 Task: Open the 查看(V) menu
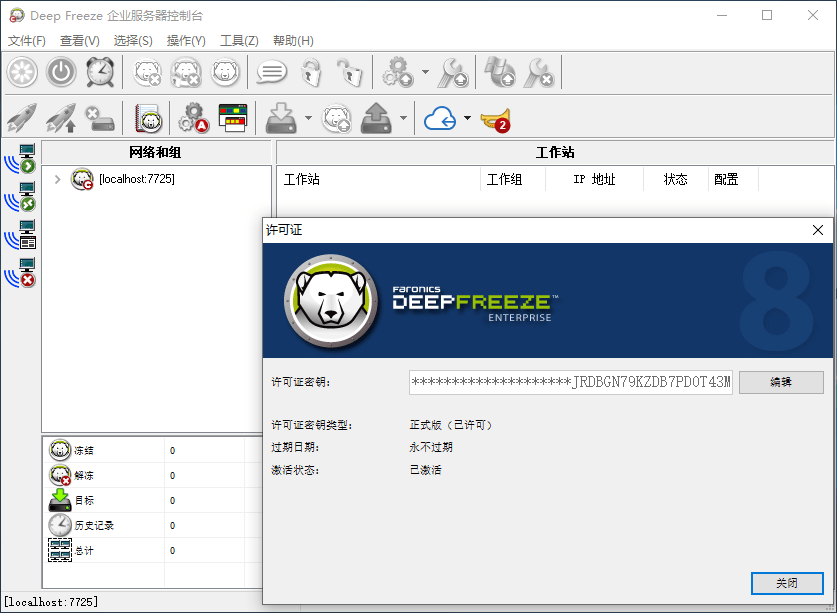pyautogui.click(x=80, y=41)
